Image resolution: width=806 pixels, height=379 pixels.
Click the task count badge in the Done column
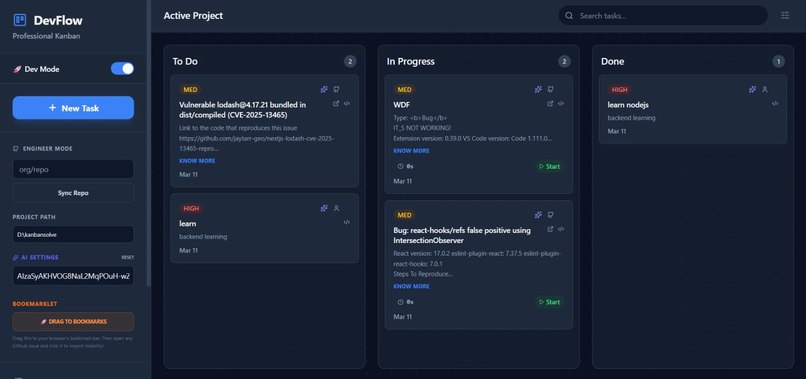pyautogui.click(x=779, y=62)
